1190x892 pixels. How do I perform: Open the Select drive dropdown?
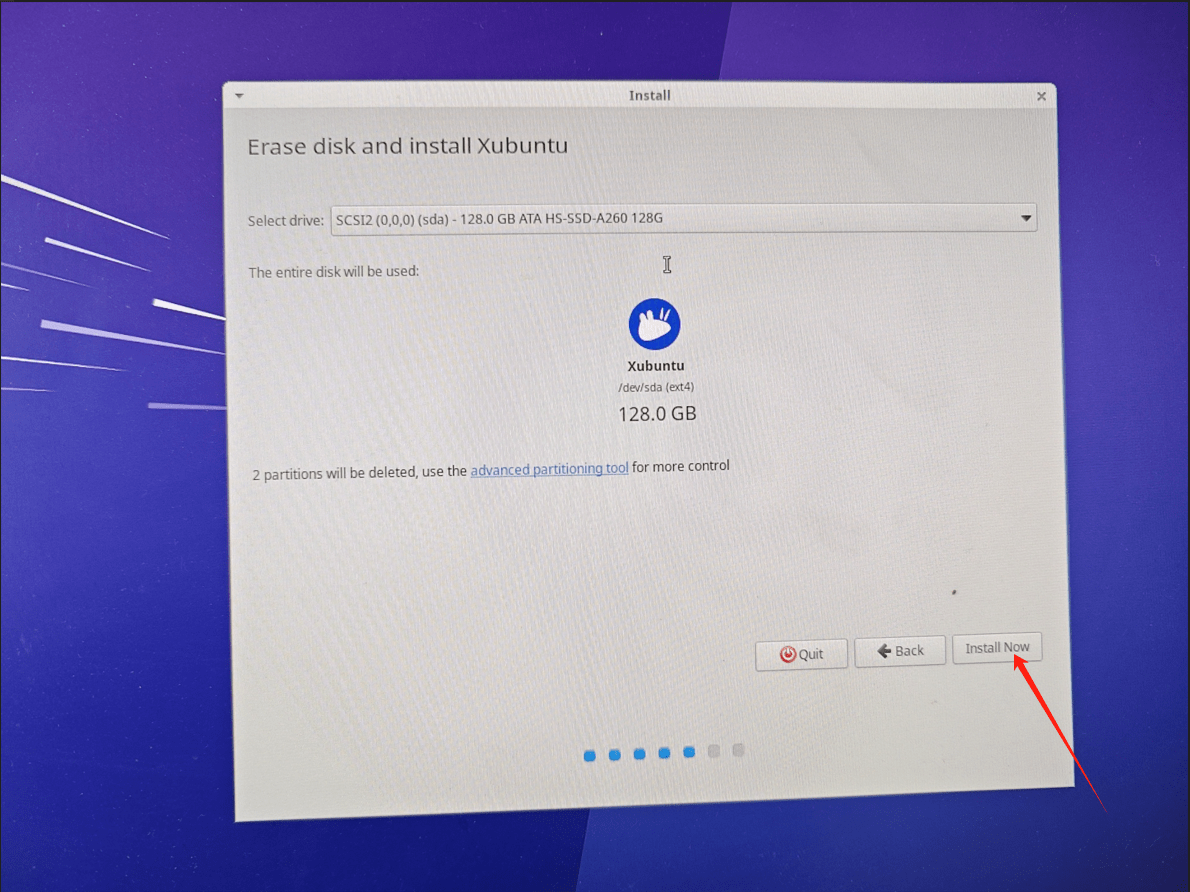click(683, 218)
